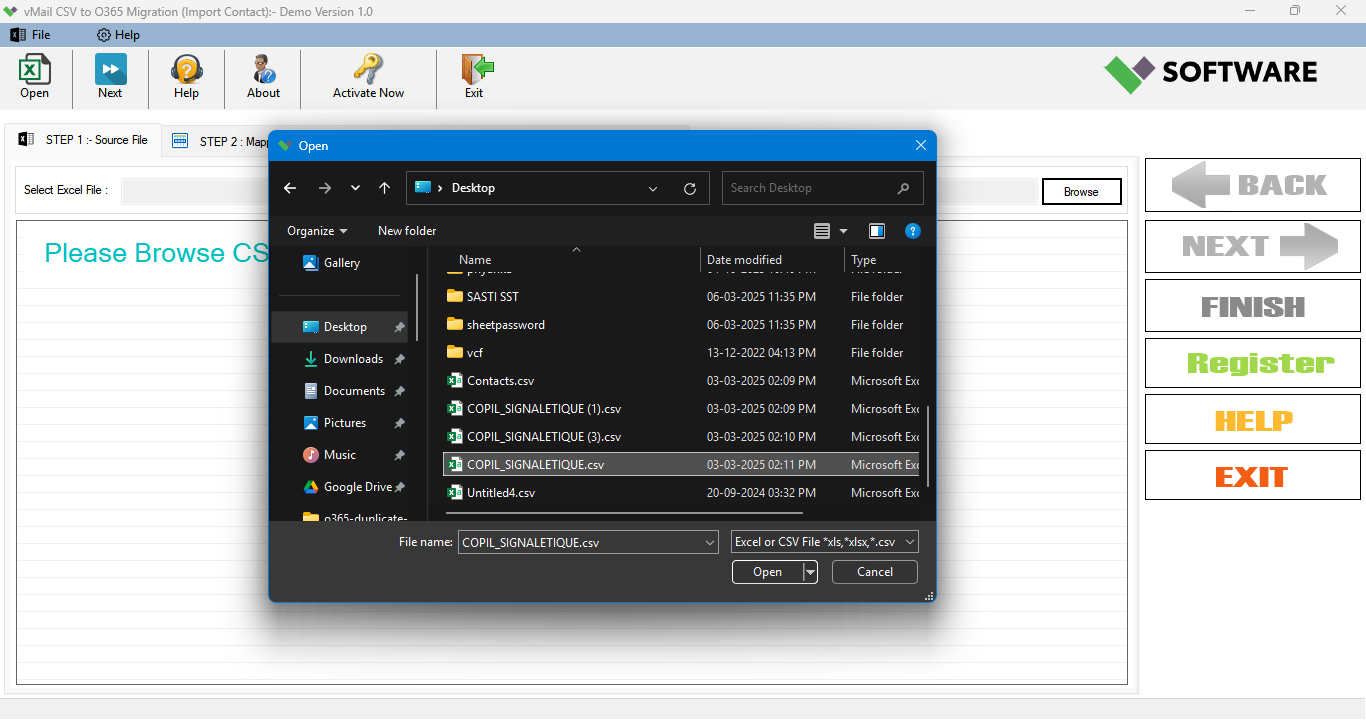The width and height of the screenshot is (1366, 720).
Task: Select the Contacts.csv file
Action: [x=680, y=381]
